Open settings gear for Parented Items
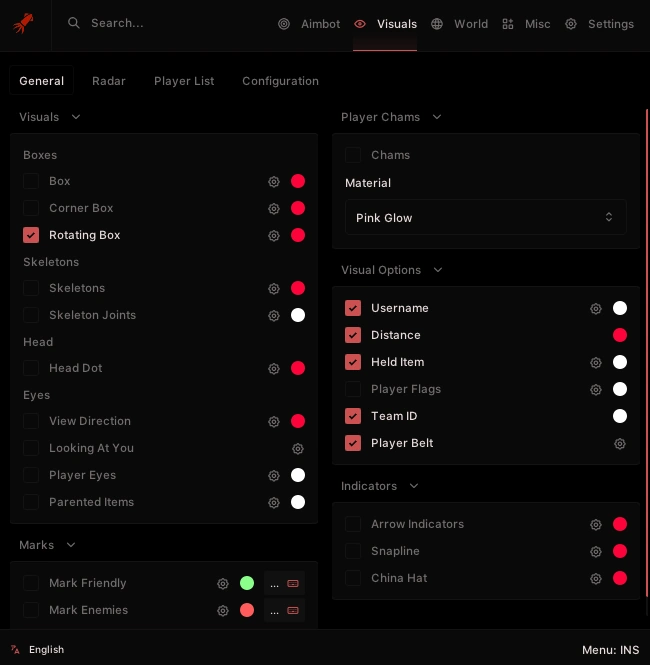Image resolution: width=650 pixels, height=665 pixels. tap(274, 503)
